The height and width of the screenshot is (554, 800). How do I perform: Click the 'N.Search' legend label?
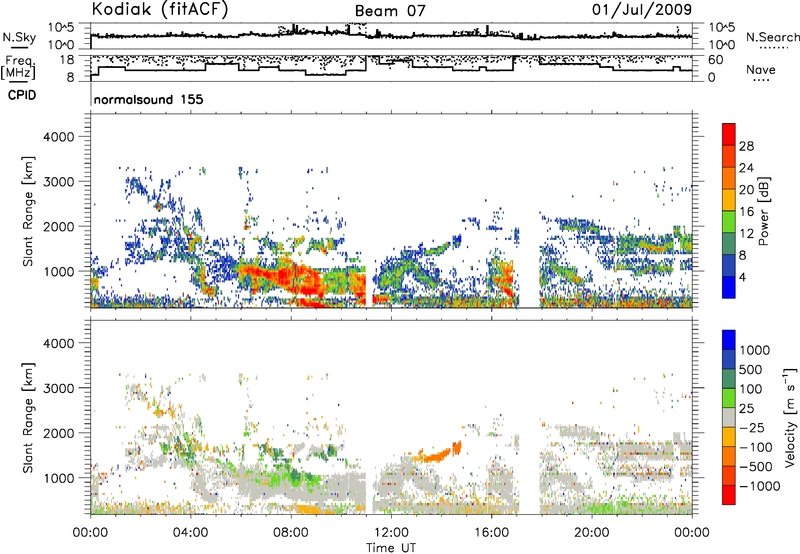(772, 37)
